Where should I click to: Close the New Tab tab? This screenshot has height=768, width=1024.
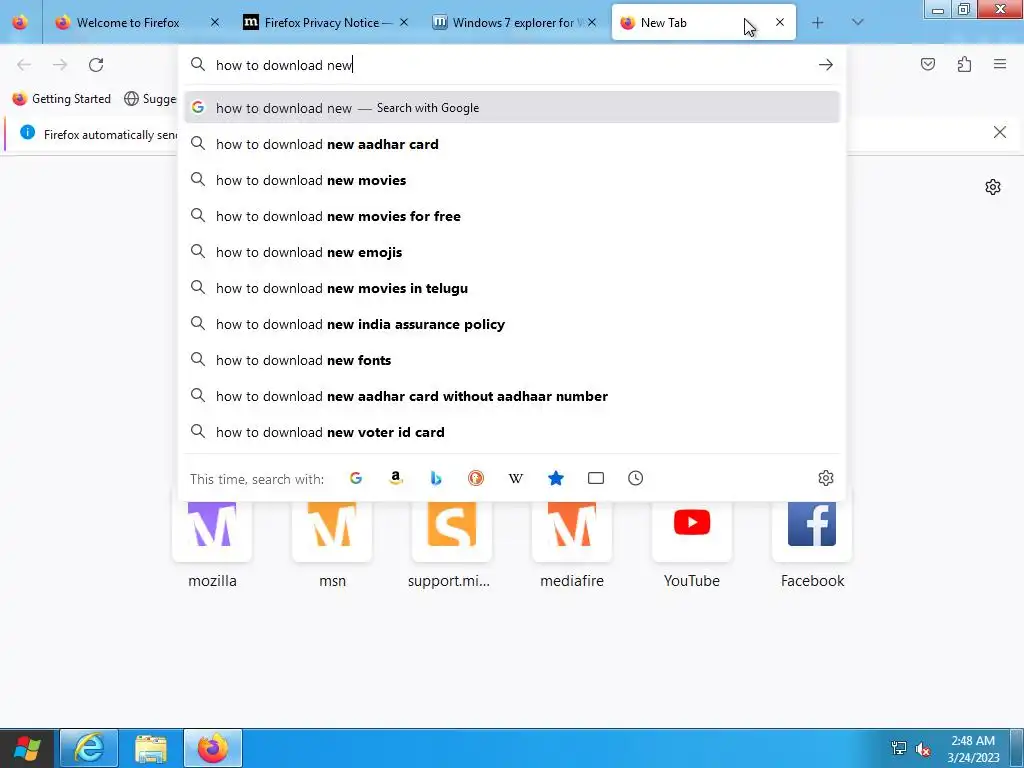pyautogui.click(x=780, y=22)
